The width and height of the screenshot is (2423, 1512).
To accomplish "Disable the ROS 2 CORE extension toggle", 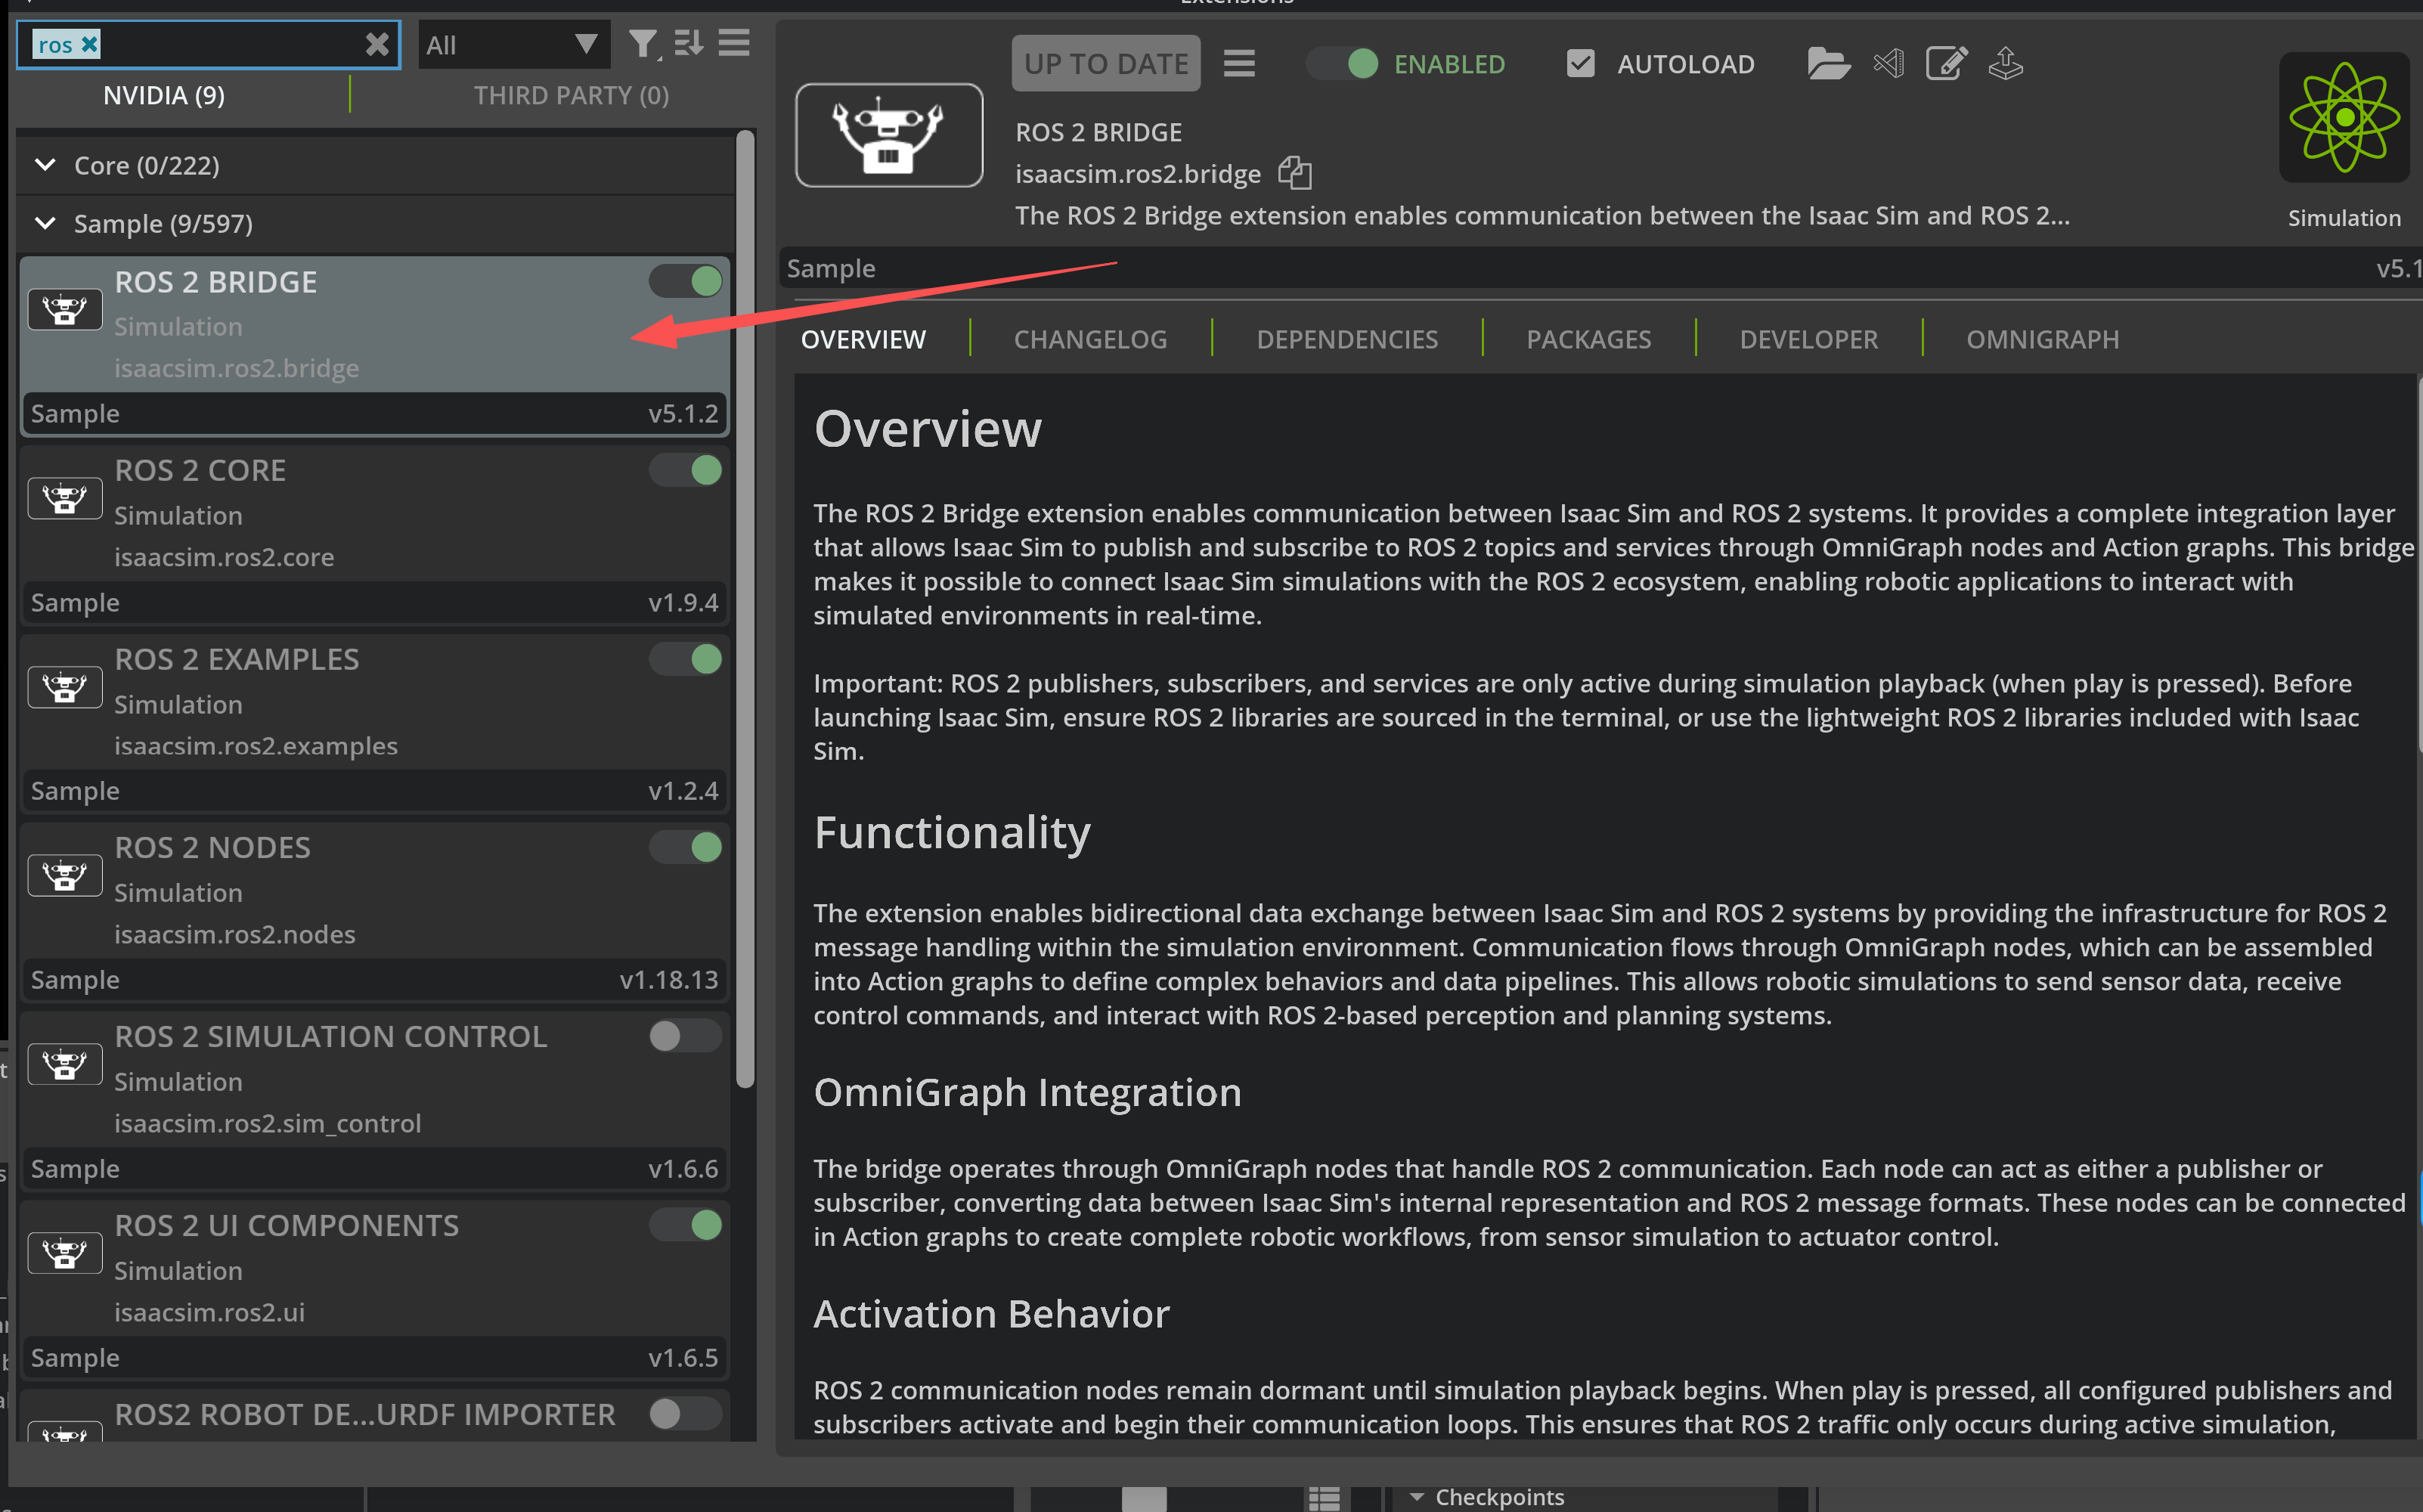I will [x=686, y=470].
